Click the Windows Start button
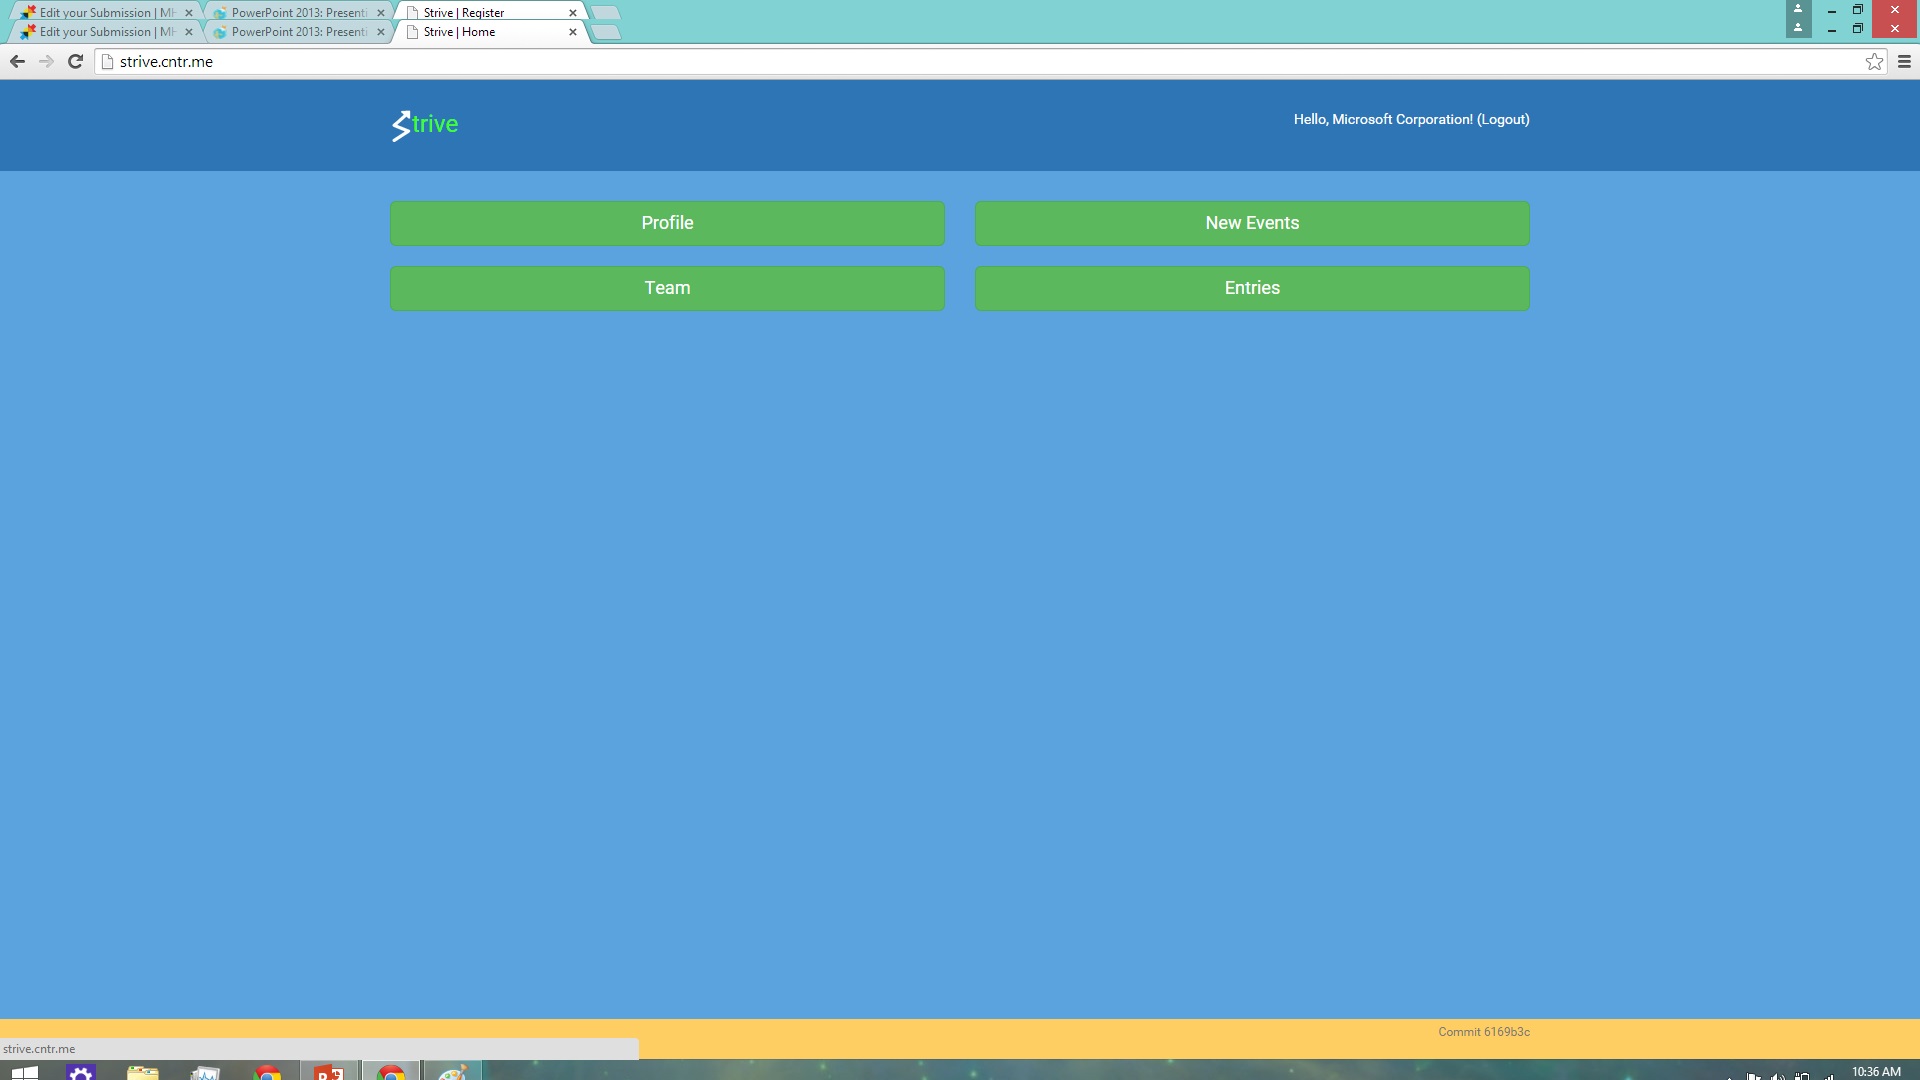The height and width of the screenshot is (1080, 1920). pyautogui.click(x=25, y=1072)
